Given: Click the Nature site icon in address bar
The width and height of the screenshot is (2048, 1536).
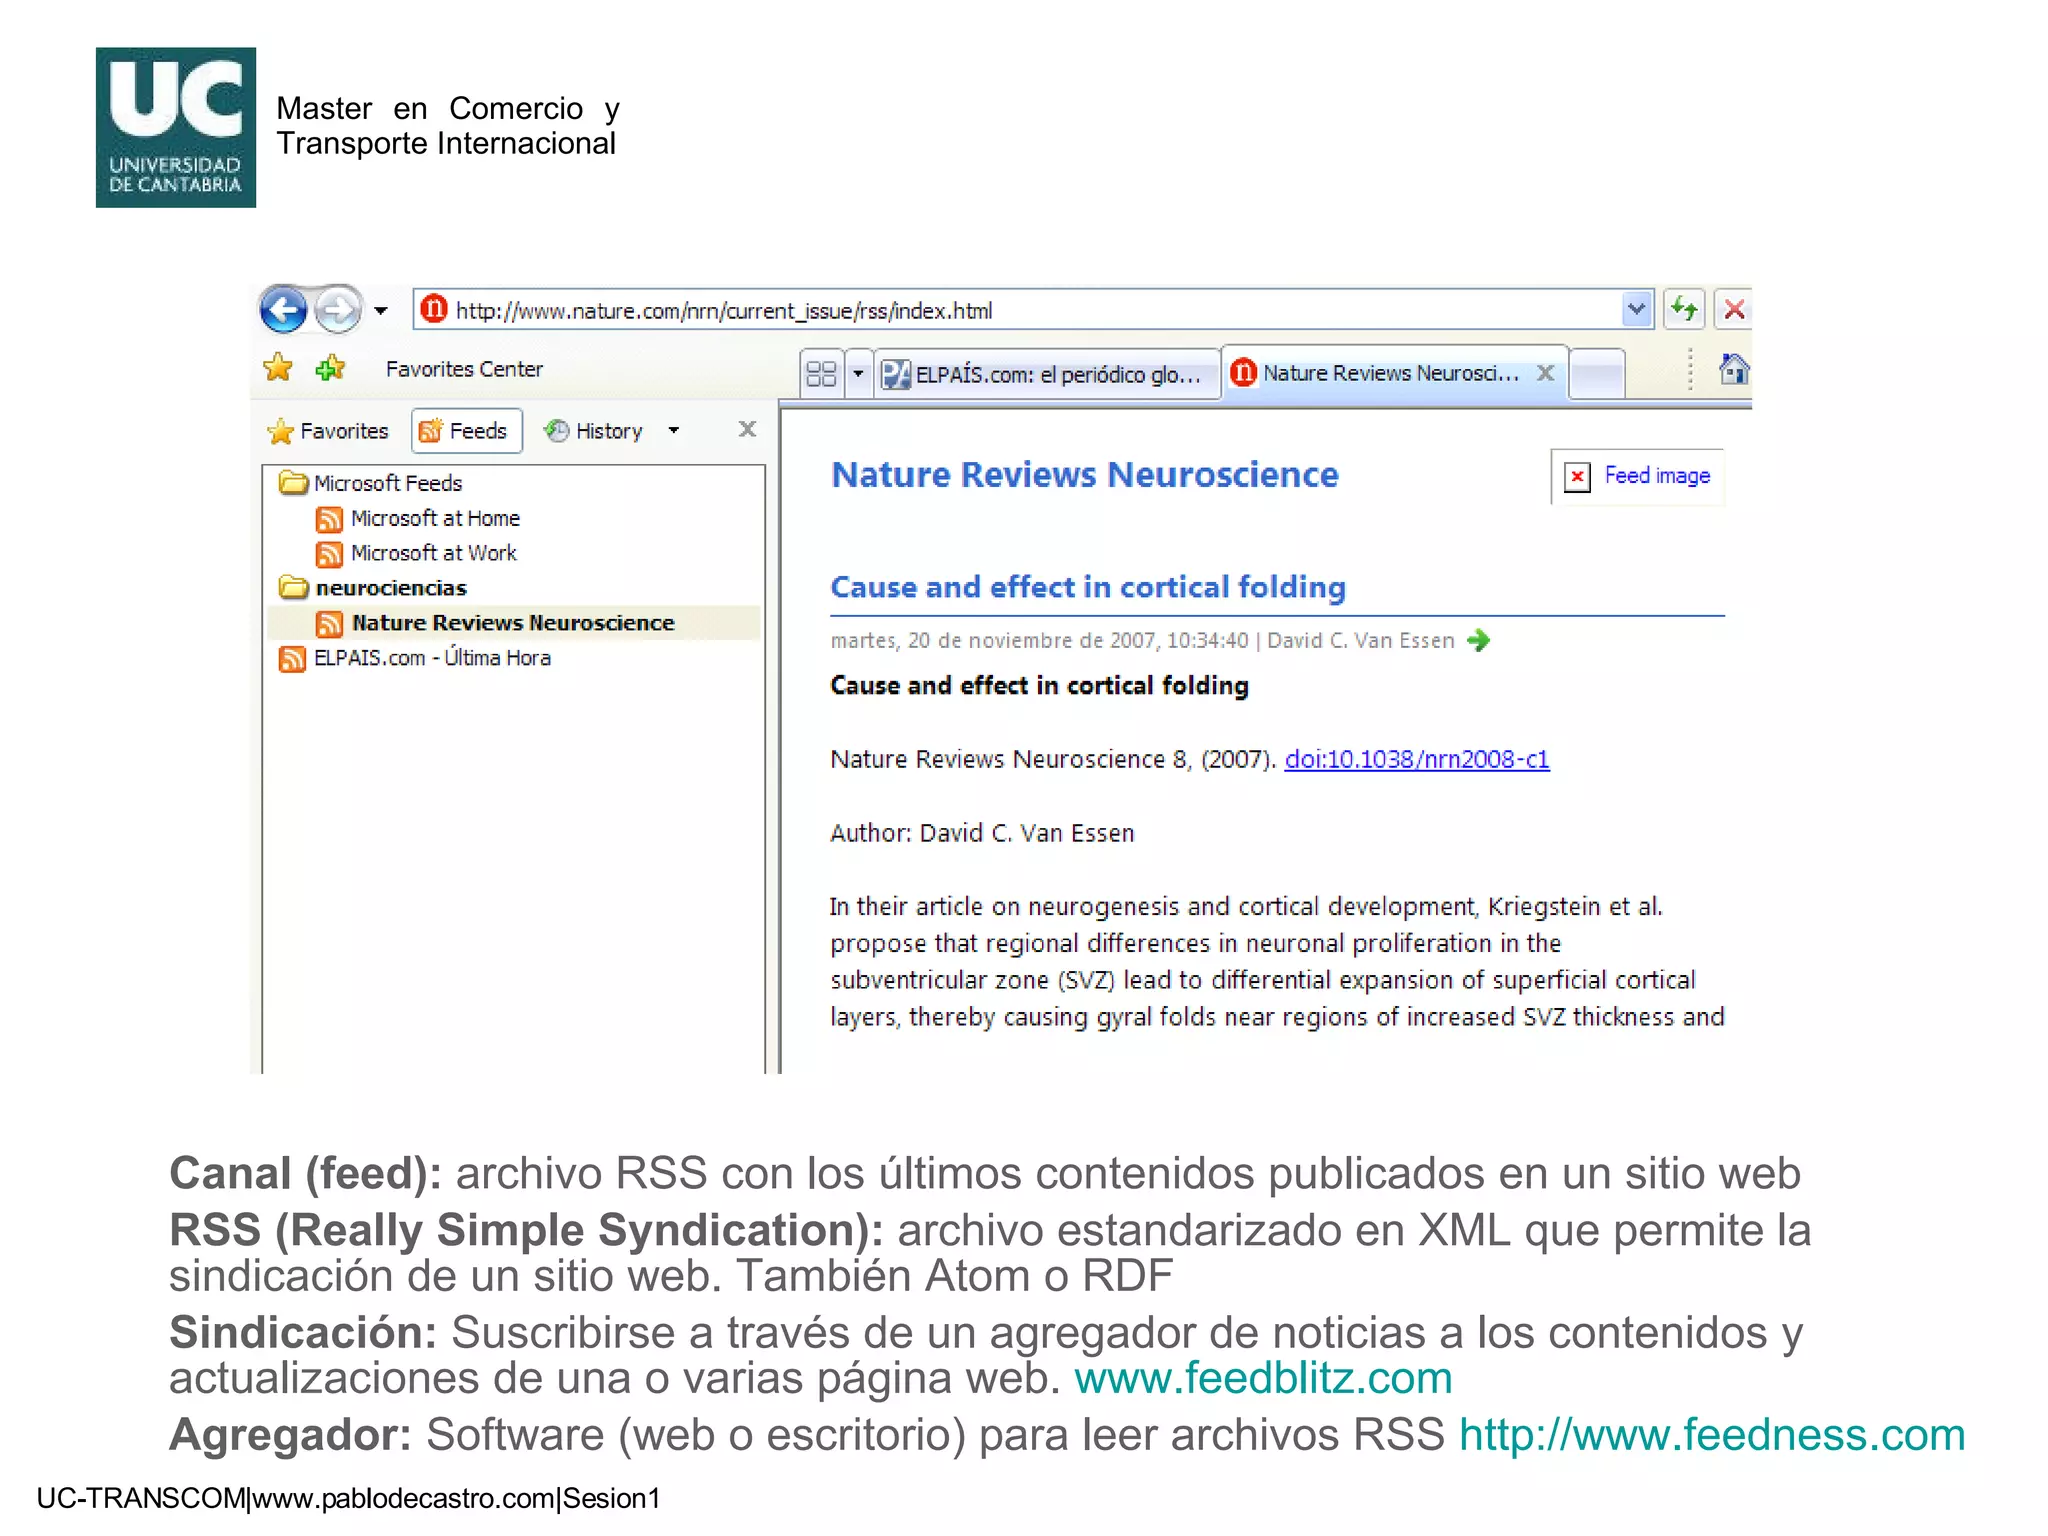Looking at the screenshot, I should click(434, 309).
